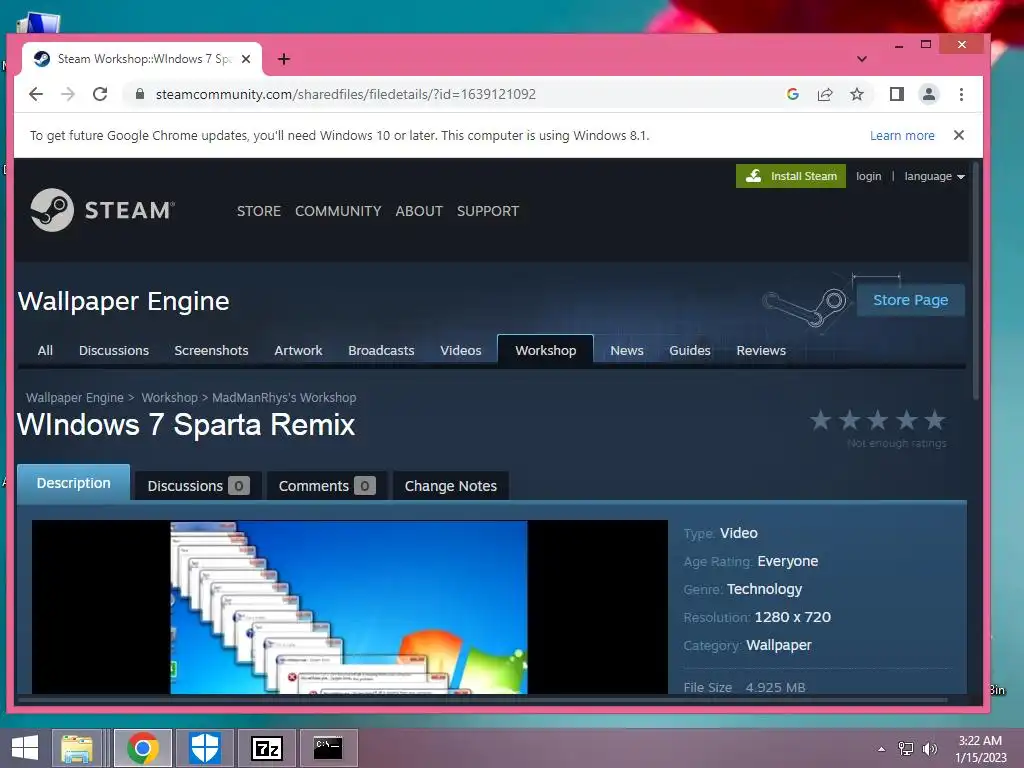Switch to the Screenshots tab
Screen dimensions: 1024x768
click(x=211, y=351)
